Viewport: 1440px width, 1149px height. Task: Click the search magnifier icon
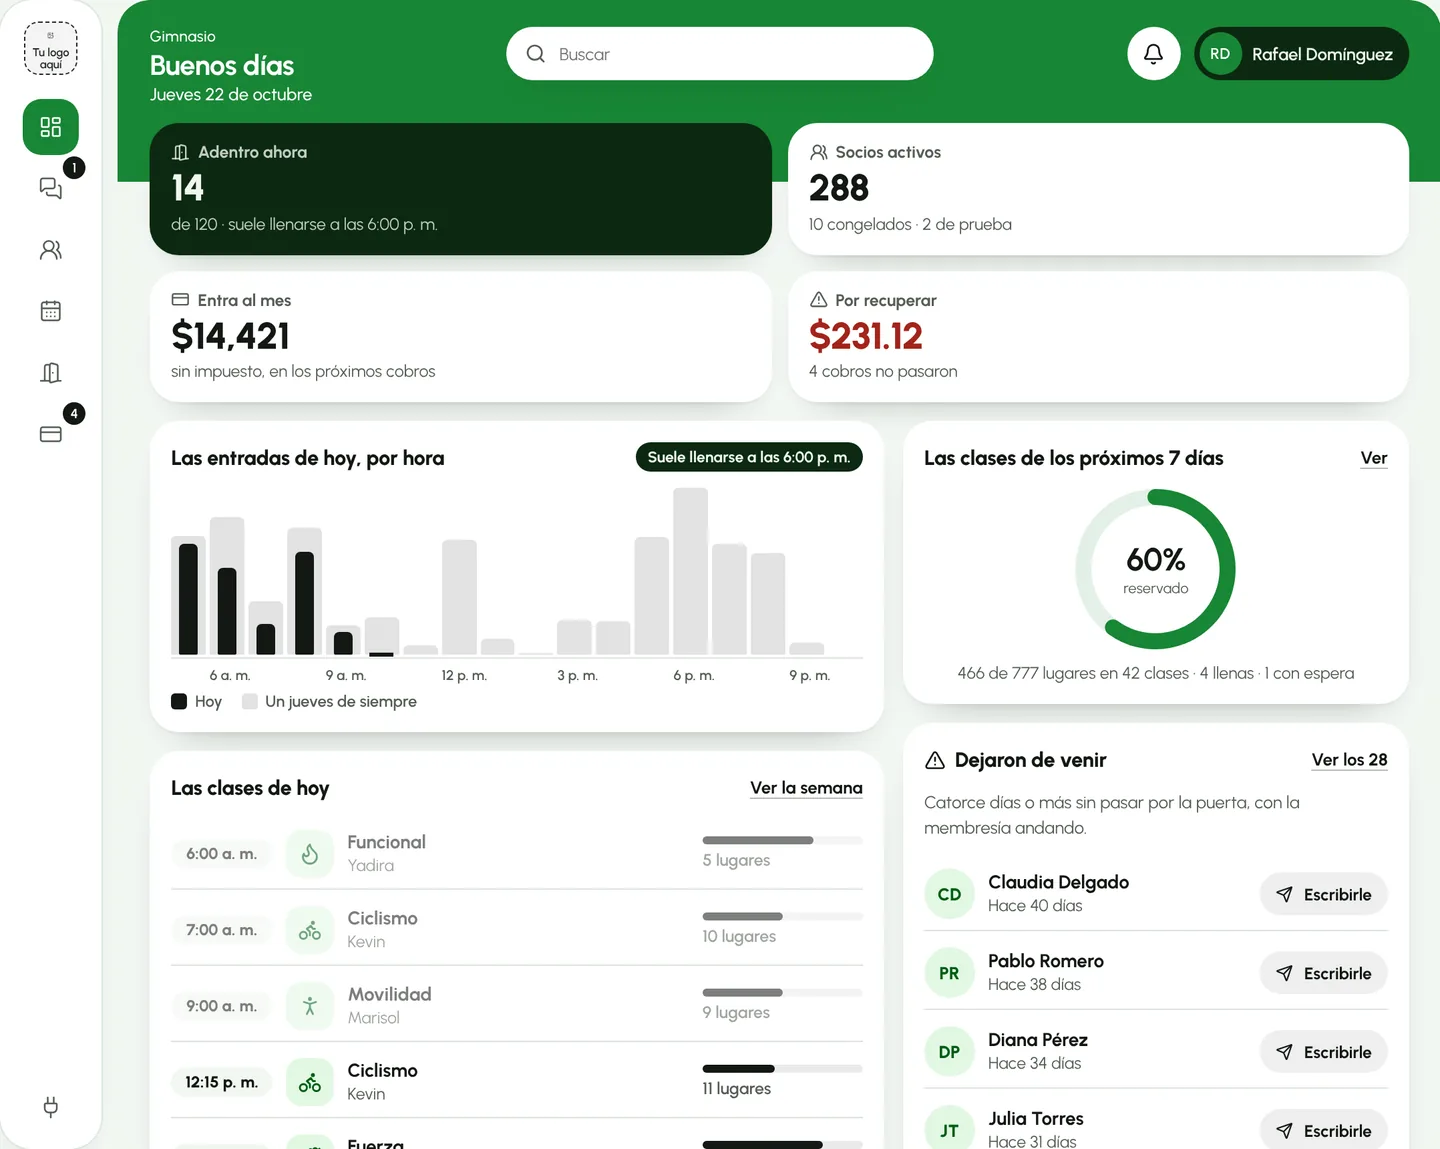tap(536, 54)
